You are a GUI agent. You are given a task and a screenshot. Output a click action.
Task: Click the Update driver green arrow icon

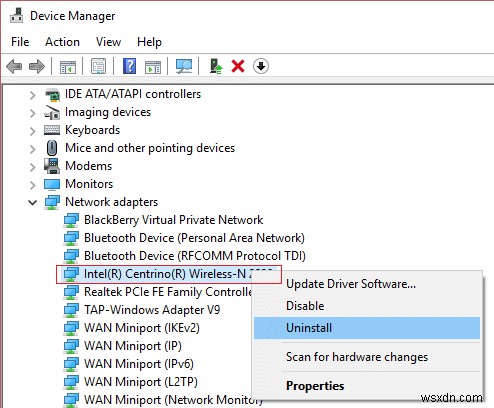pos(216,66)
